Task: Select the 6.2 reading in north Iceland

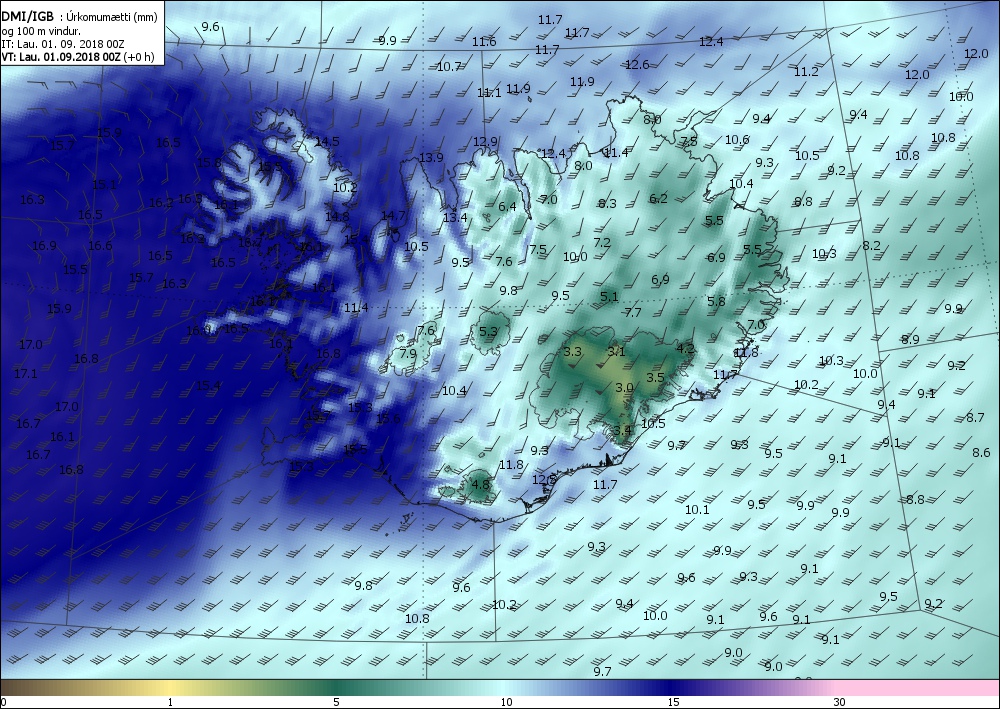Action: point(658,198)
